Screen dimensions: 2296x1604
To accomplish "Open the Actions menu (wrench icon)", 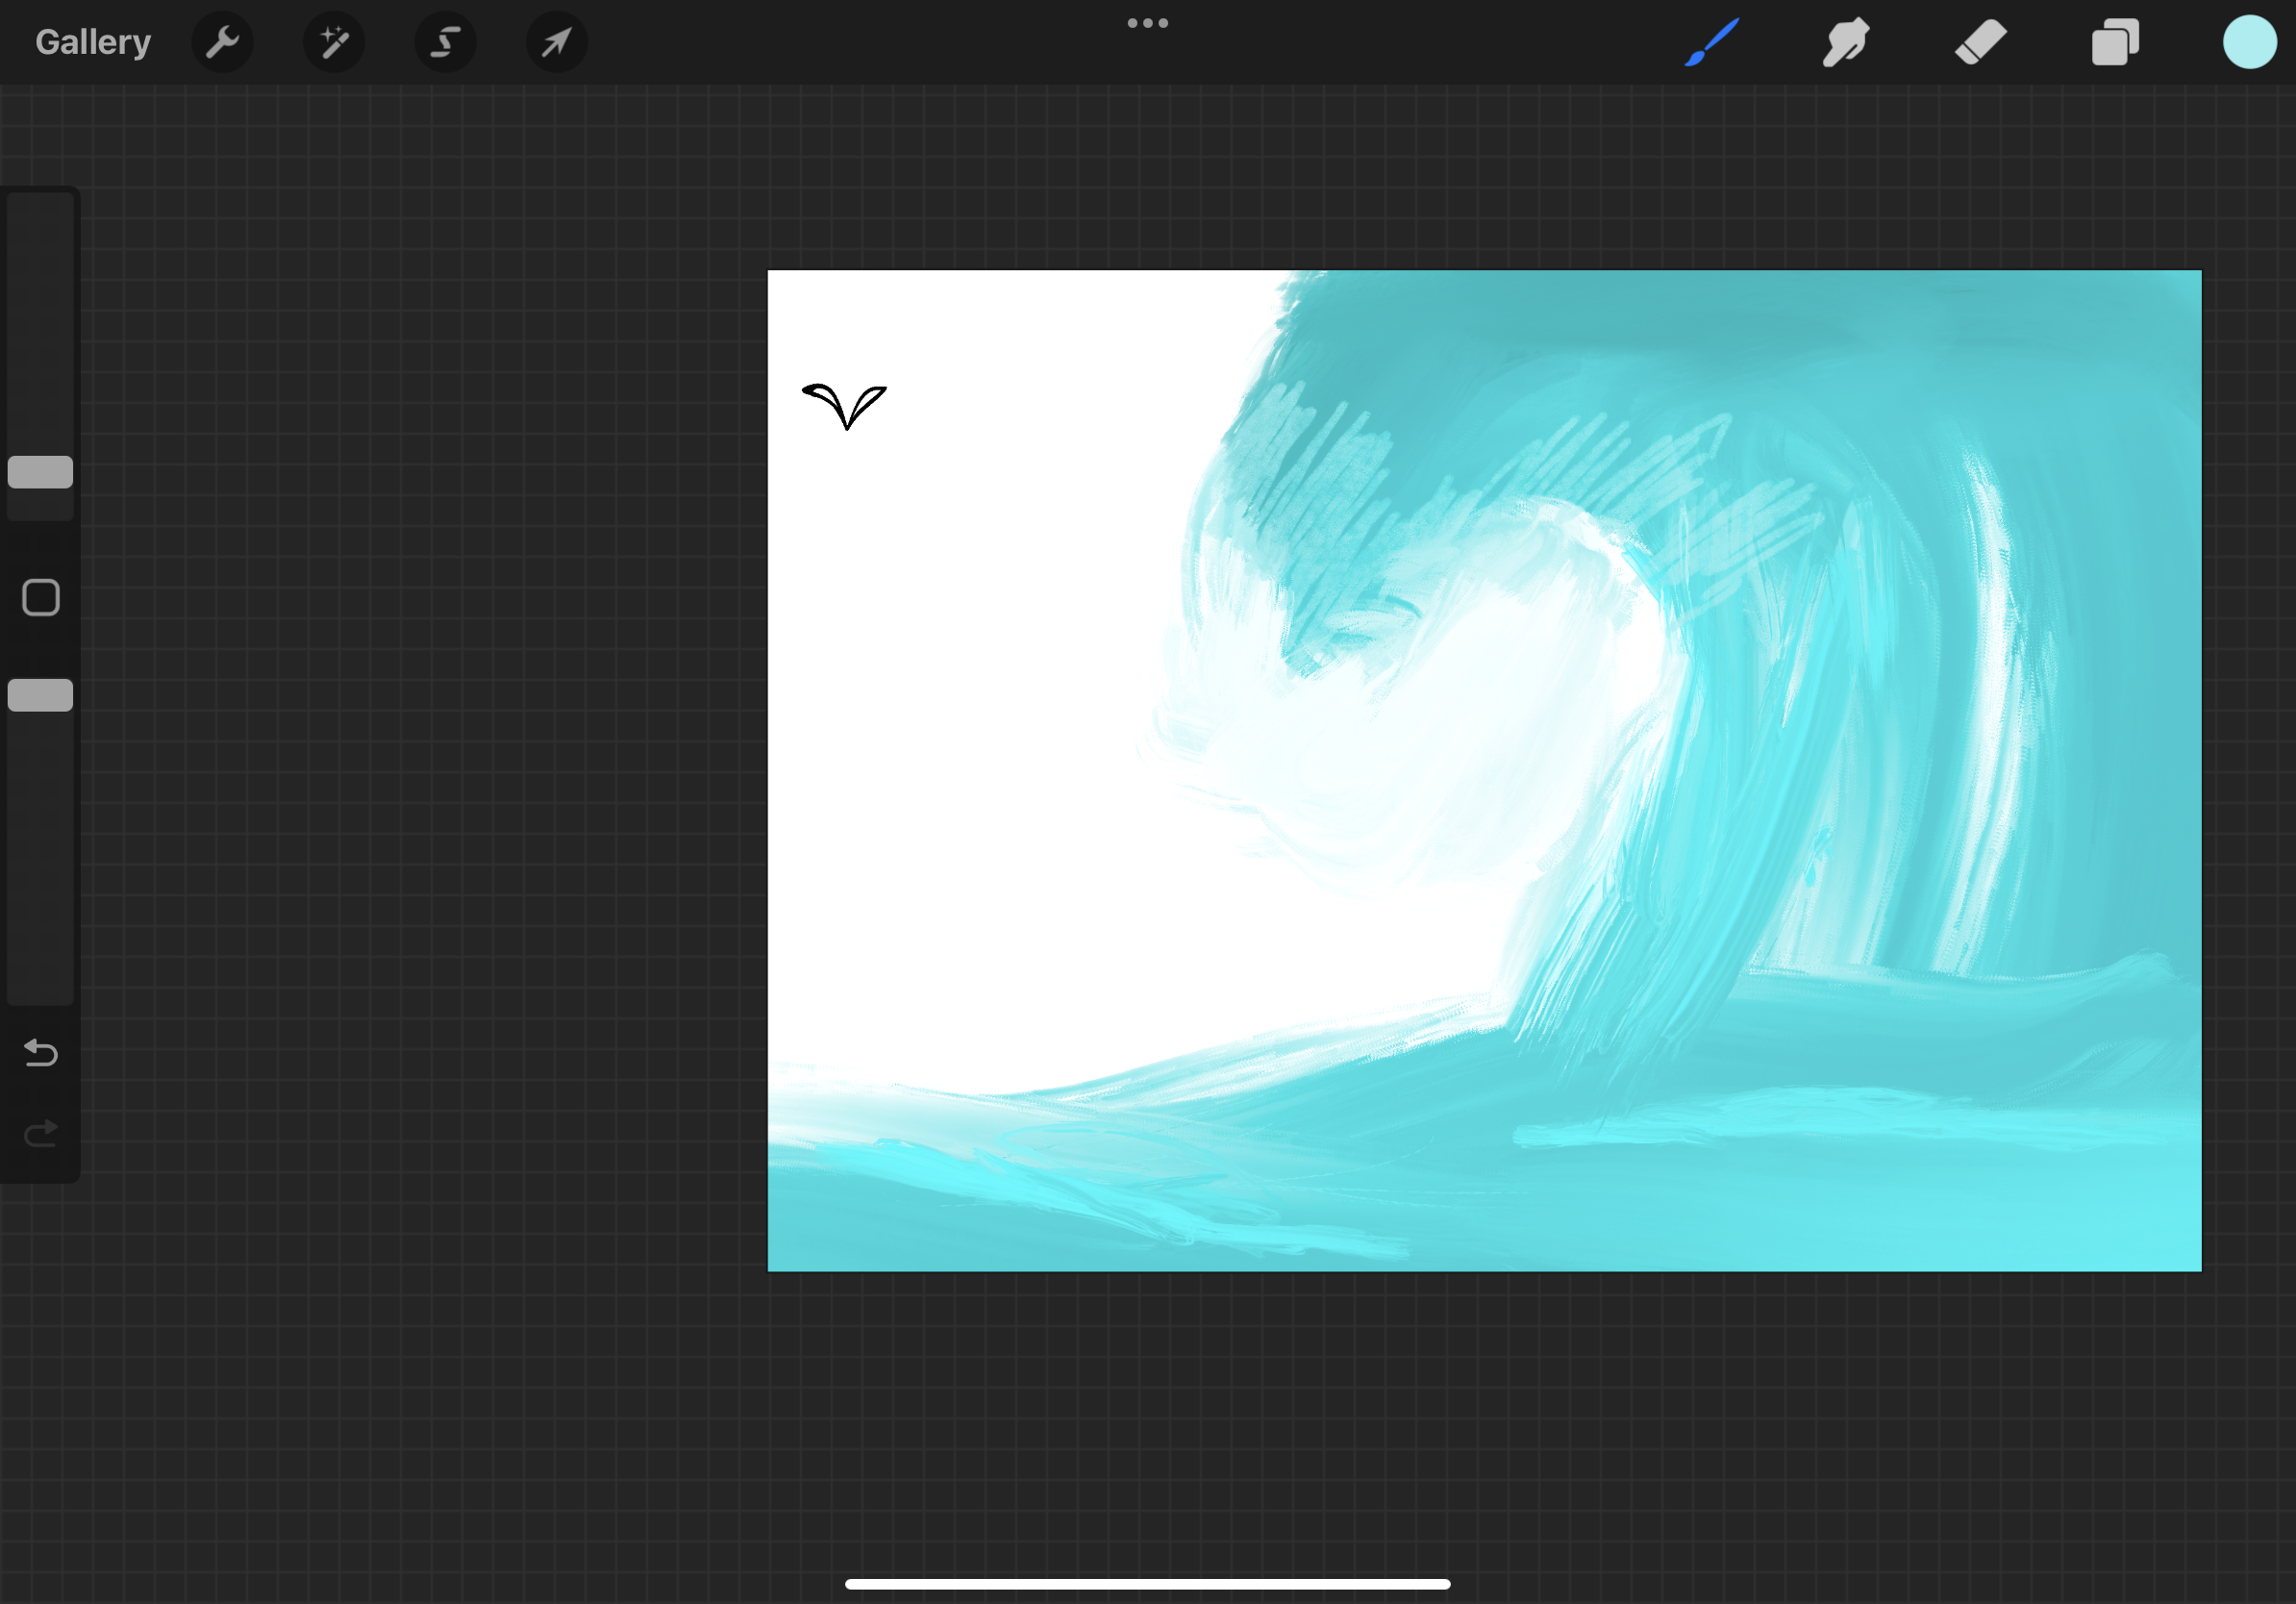I will coord(222,42).
